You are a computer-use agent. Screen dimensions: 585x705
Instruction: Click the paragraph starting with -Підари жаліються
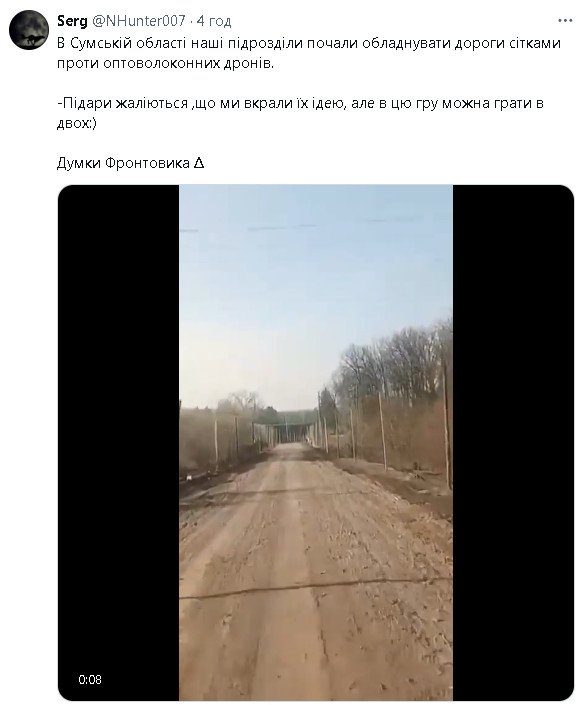300,113
